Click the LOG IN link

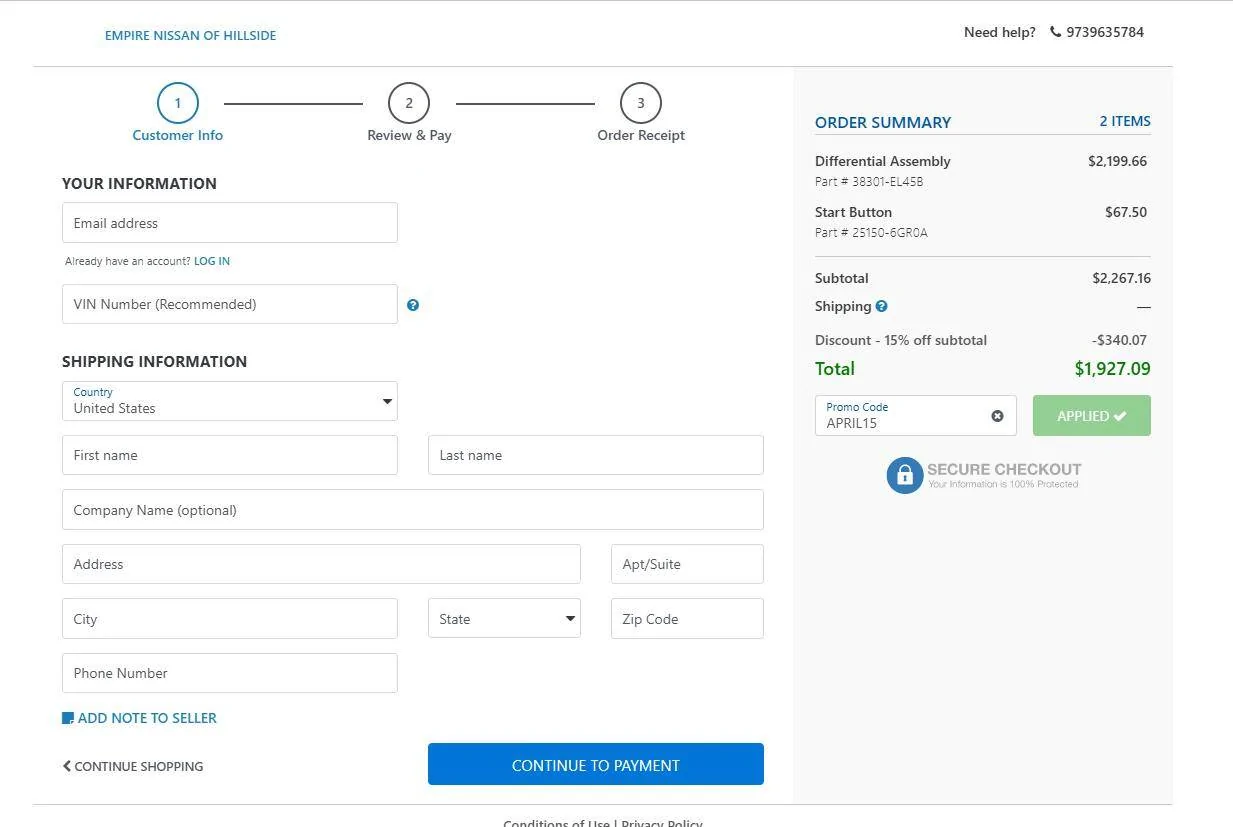212,261
